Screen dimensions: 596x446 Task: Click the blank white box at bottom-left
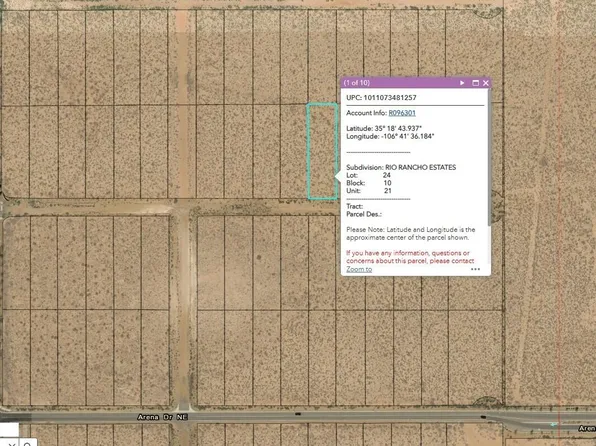pos(9,430)
